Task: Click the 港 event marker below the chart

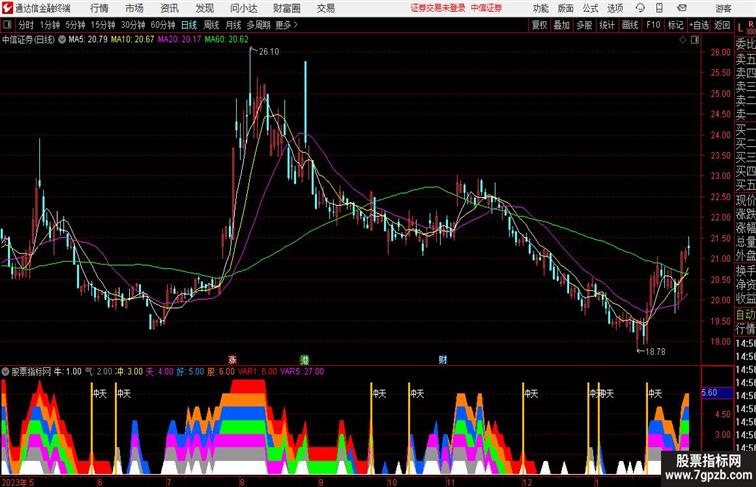Action: [304, 360]
